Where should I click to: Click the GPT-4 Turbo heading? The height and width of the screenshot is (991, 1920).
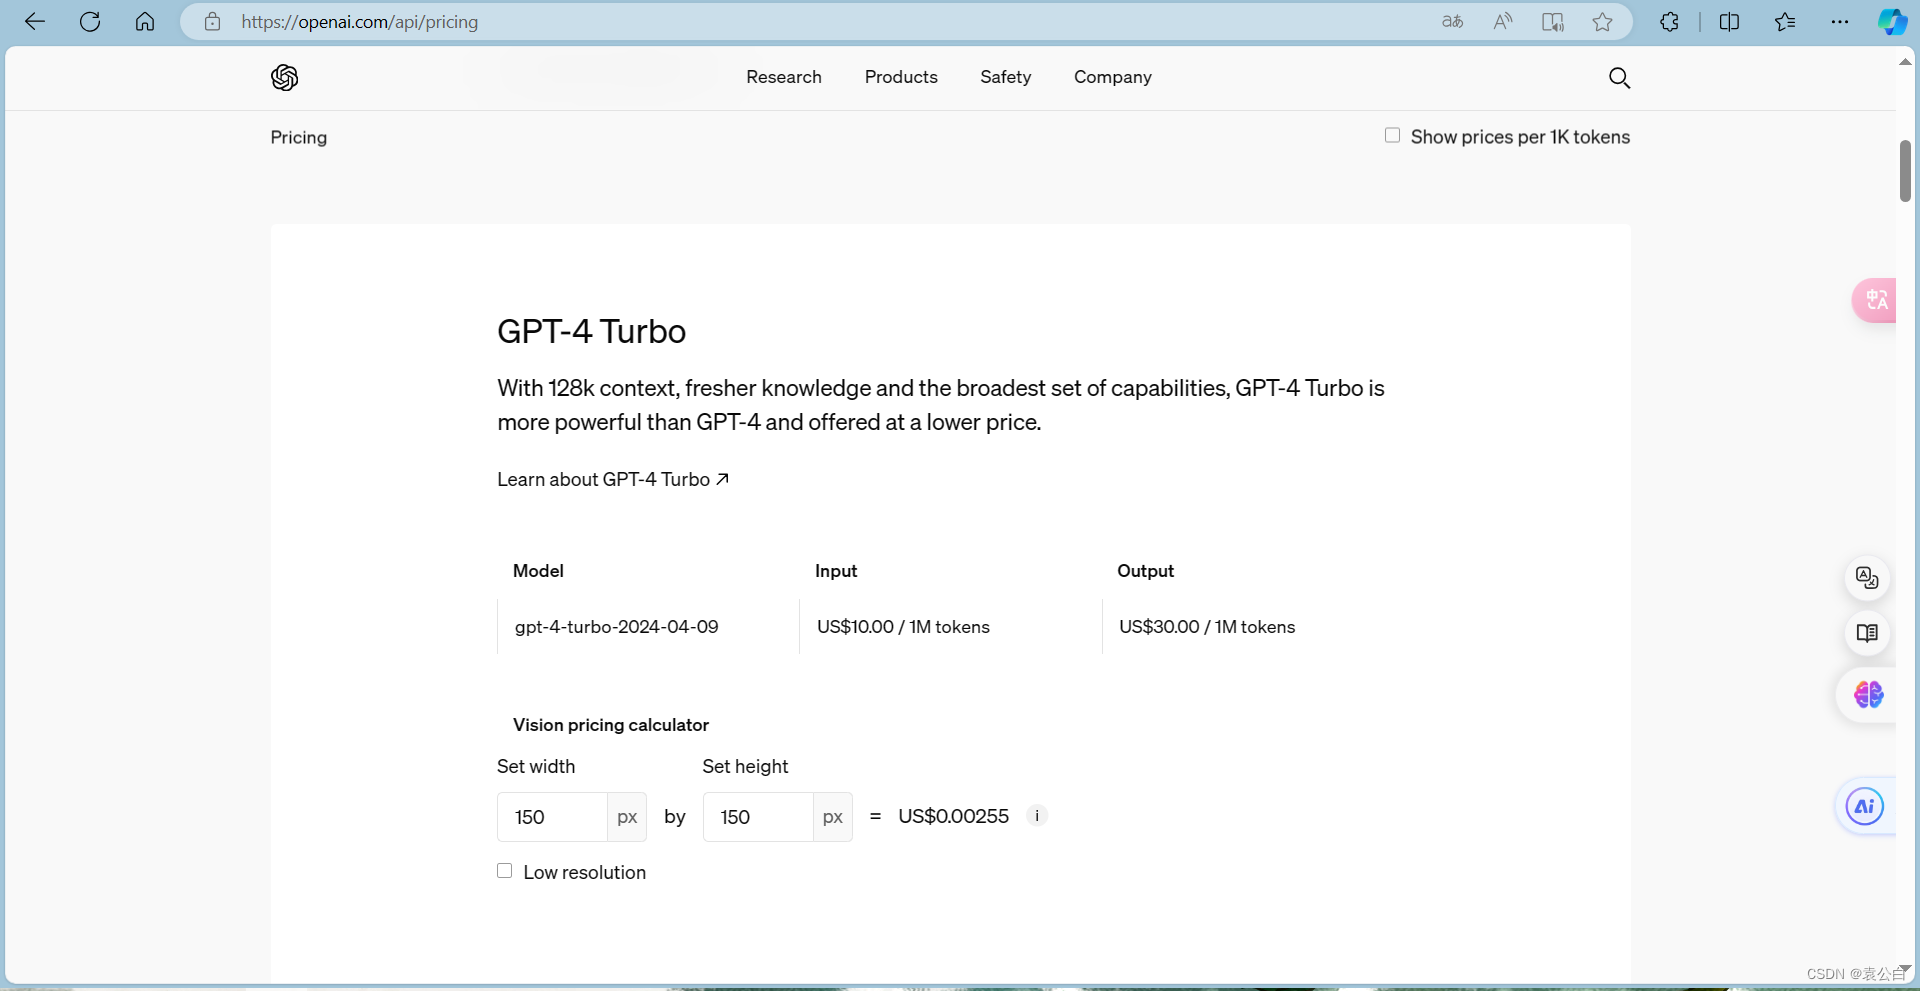click(x=592, y=331)
